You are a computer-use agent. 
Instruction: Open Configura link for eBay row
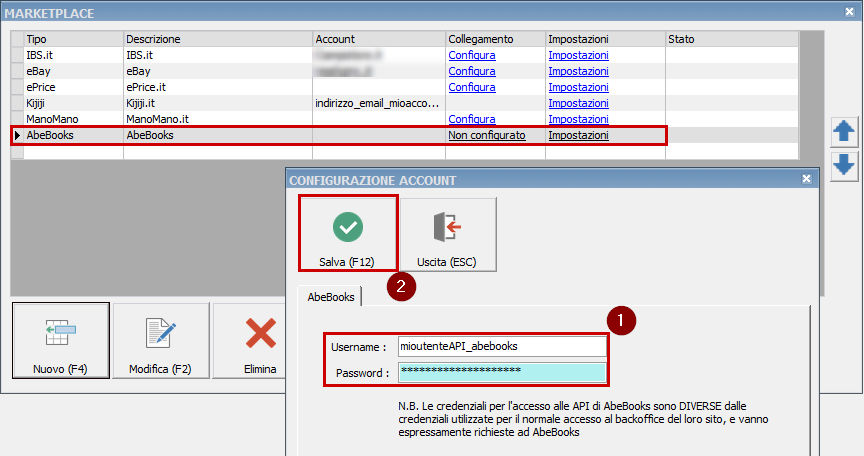click(x=472, y=71)
